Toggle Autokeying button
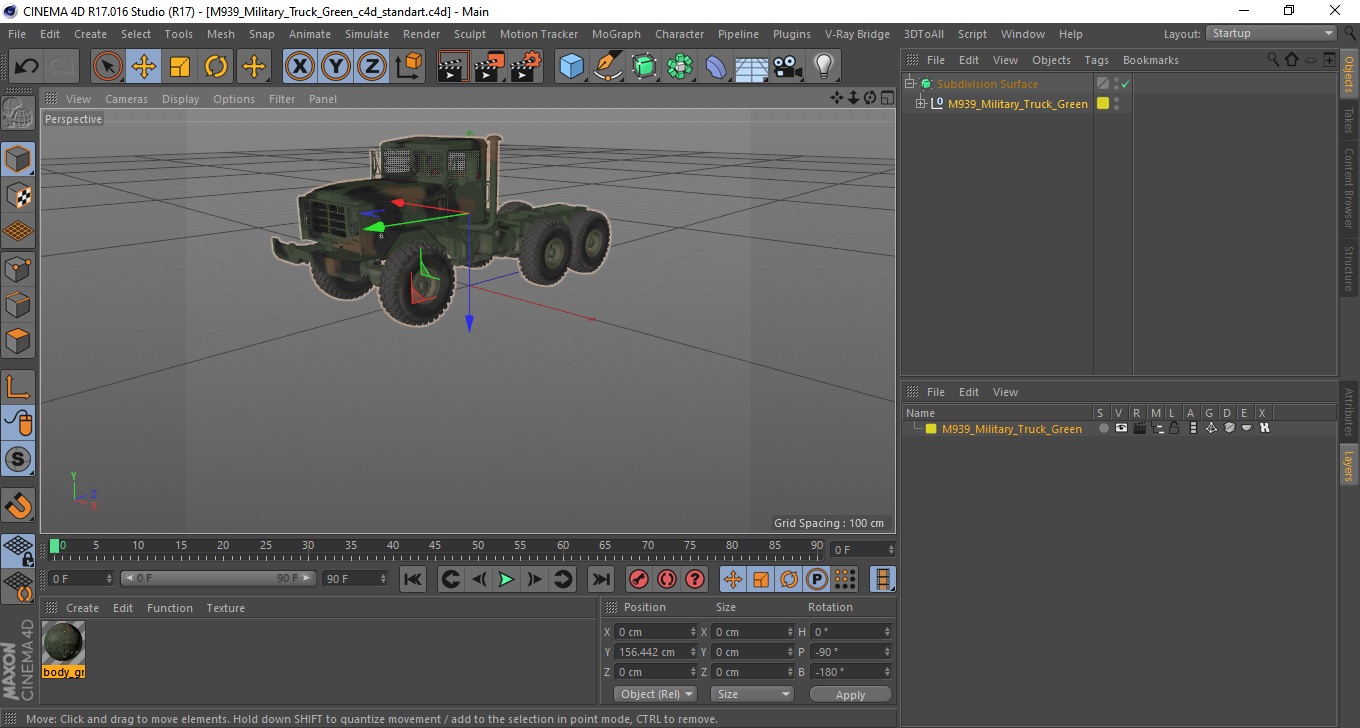Image resolution: width=1360 pixels, height=728 pixels. point(666,579)
